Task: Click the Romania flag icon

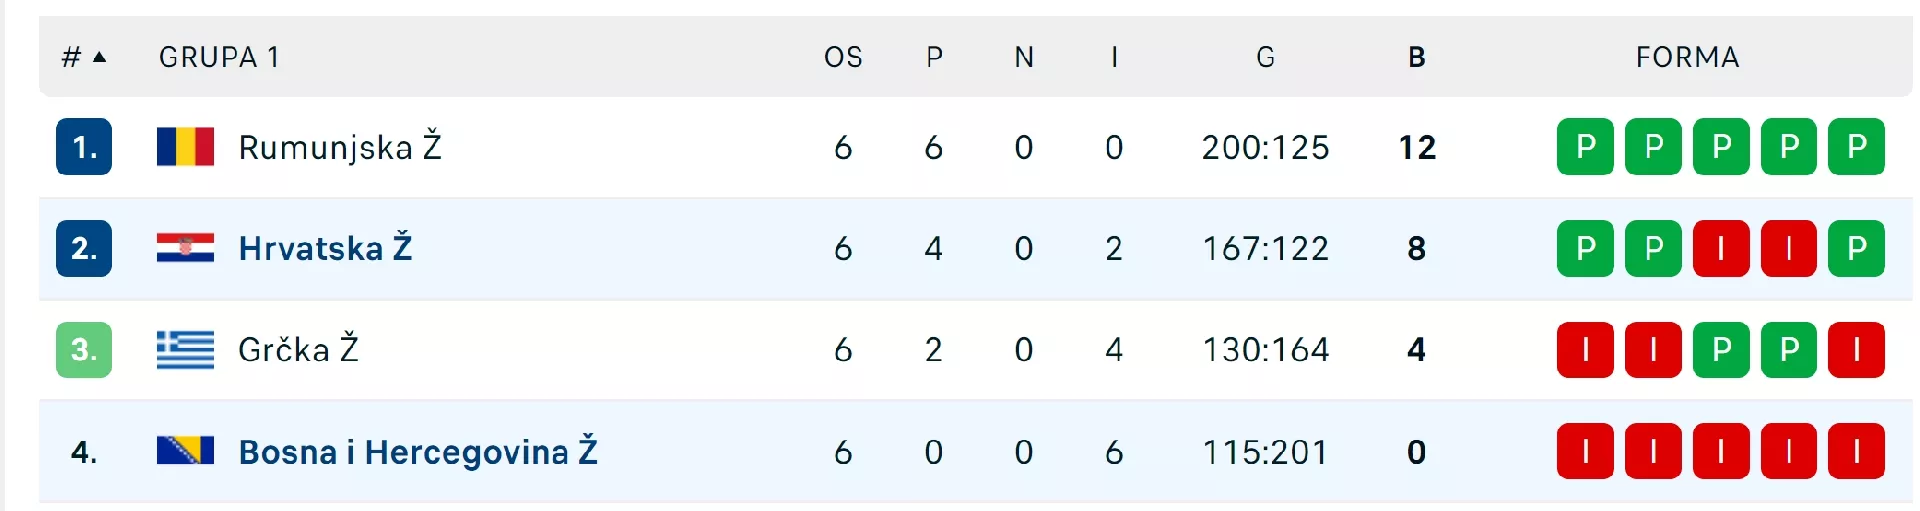Action: (x=185, y=147)
